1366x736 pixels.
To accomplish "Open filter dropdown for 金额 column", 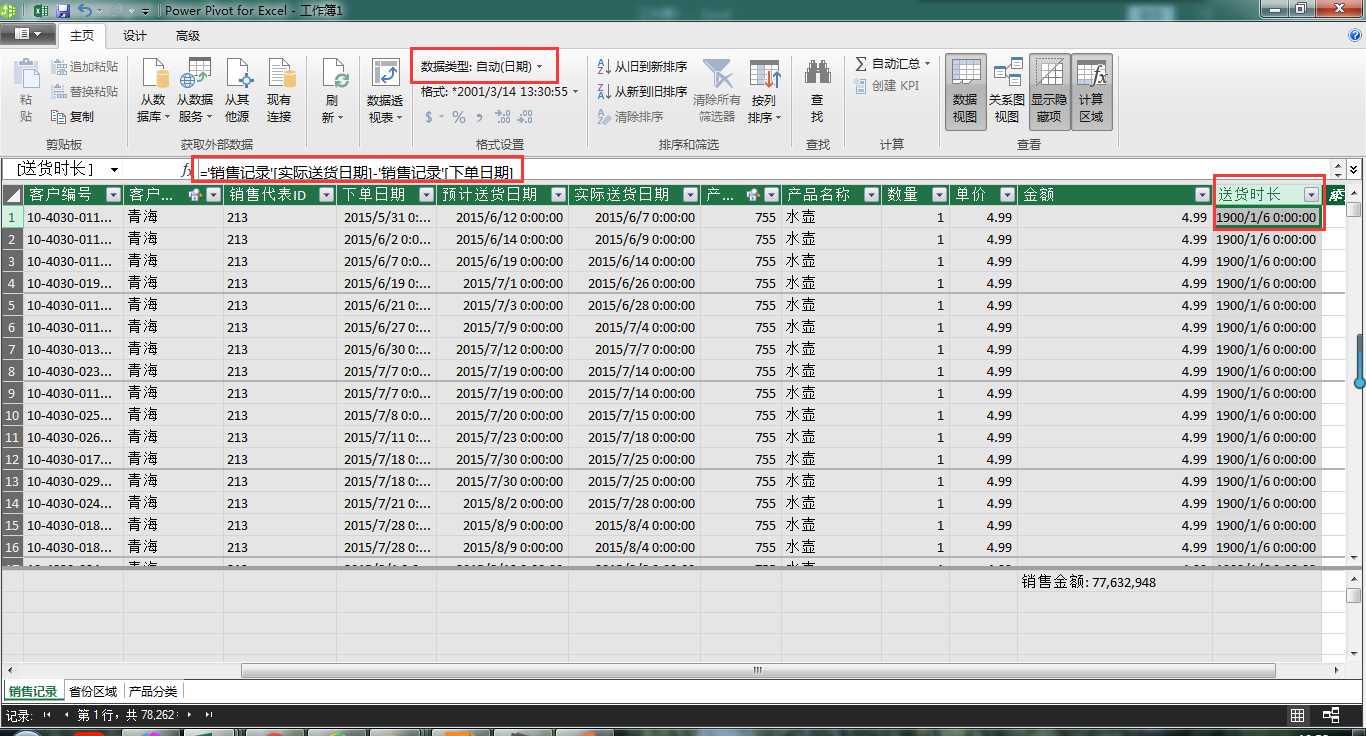I will click(x=1203, y=195).
